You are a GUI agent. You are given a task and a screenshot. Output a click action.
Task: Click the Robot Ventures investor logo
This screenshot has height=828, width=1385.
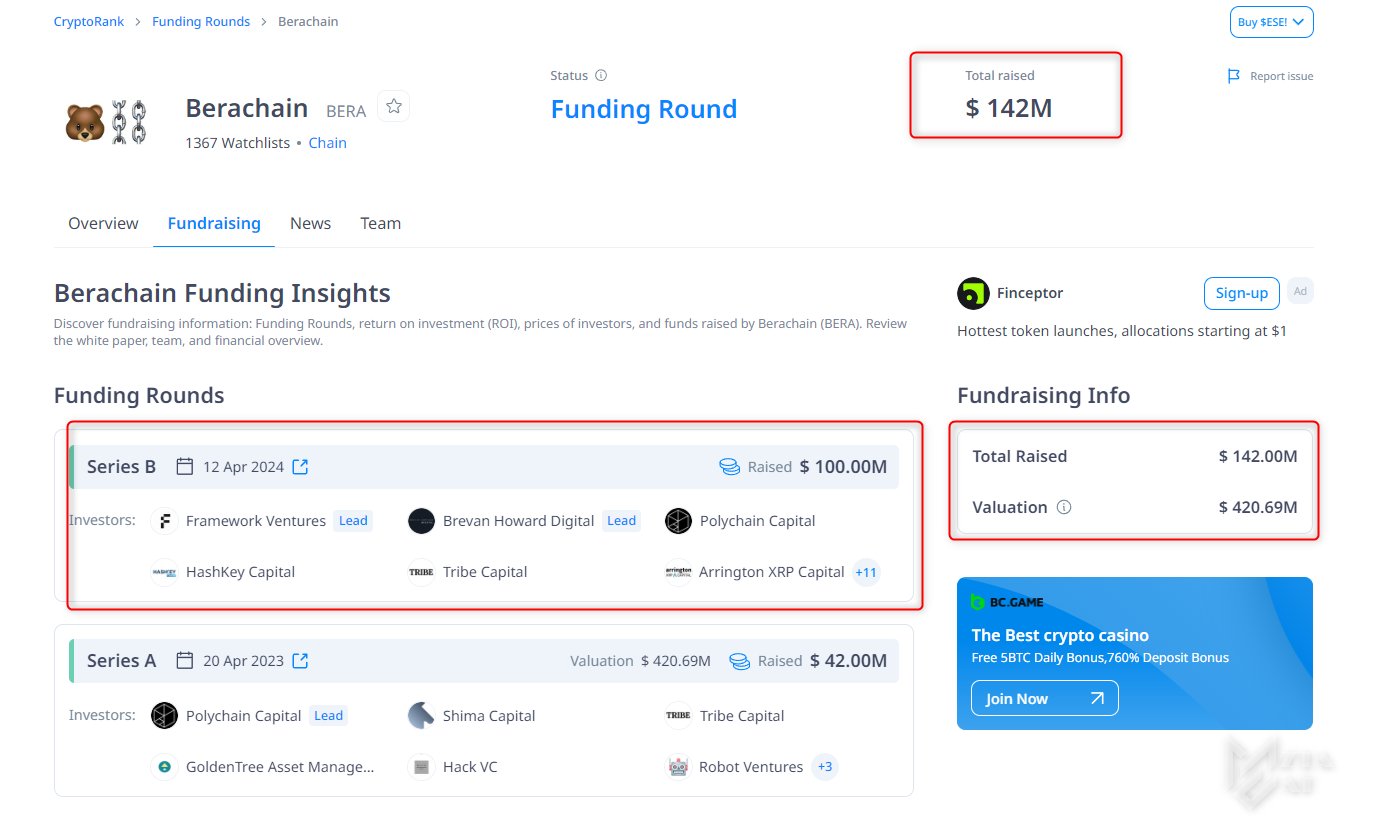pos(678,767)
